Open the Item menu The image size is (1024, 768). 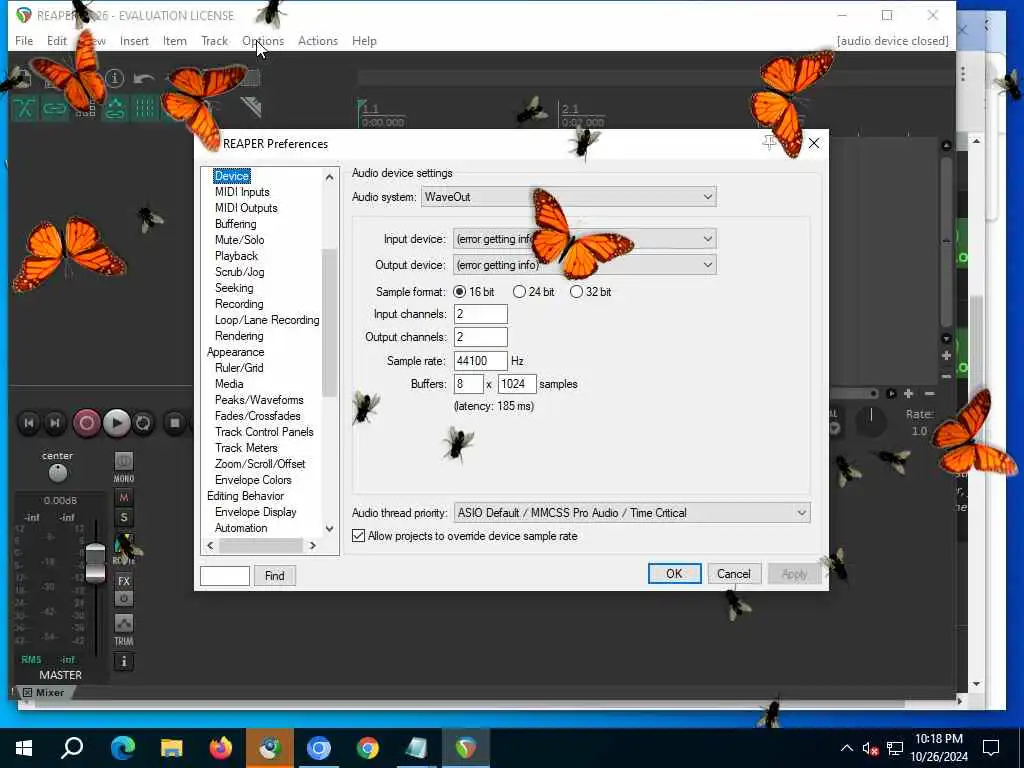point(174,40)
